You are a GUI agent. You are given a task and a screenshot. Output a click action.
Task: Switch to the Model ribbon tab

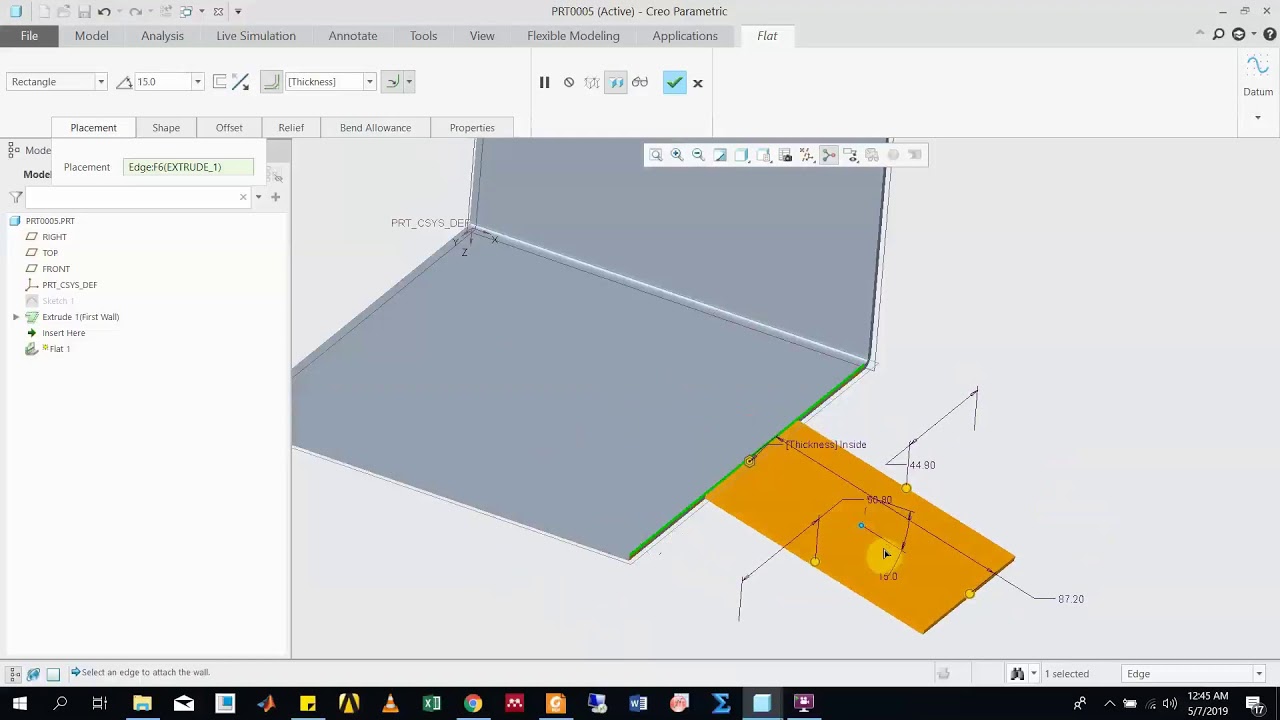point(91,36)
